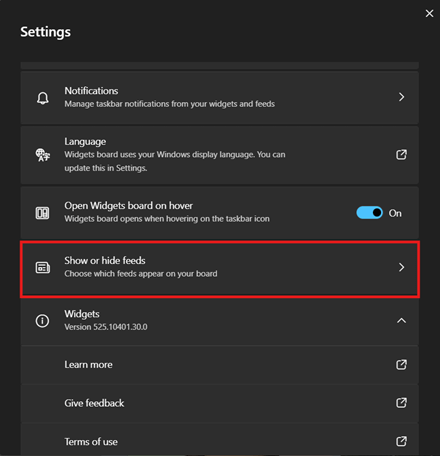This screenshot has height=456, width=440.
Task: Click the feeds newspaper icon
Action: [43, 267]
